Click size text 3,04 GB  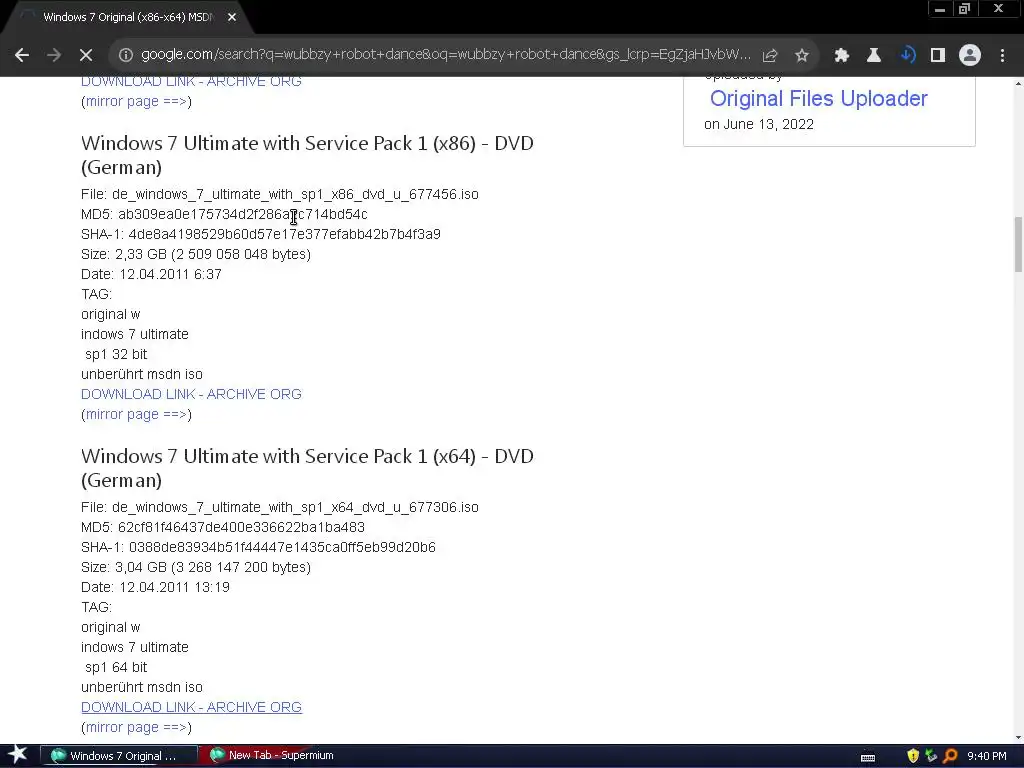pyautogui.click(x=141, y=568)
